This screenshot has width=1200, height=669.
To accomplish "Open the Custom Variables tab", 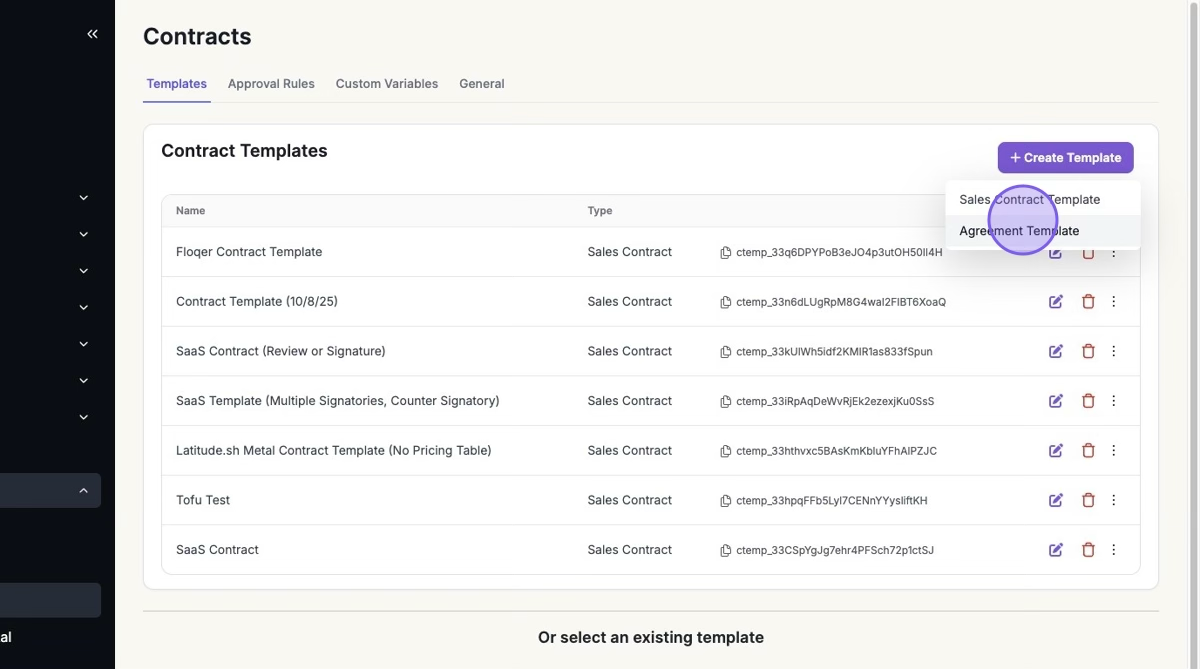I will click(x=386, y=84).
